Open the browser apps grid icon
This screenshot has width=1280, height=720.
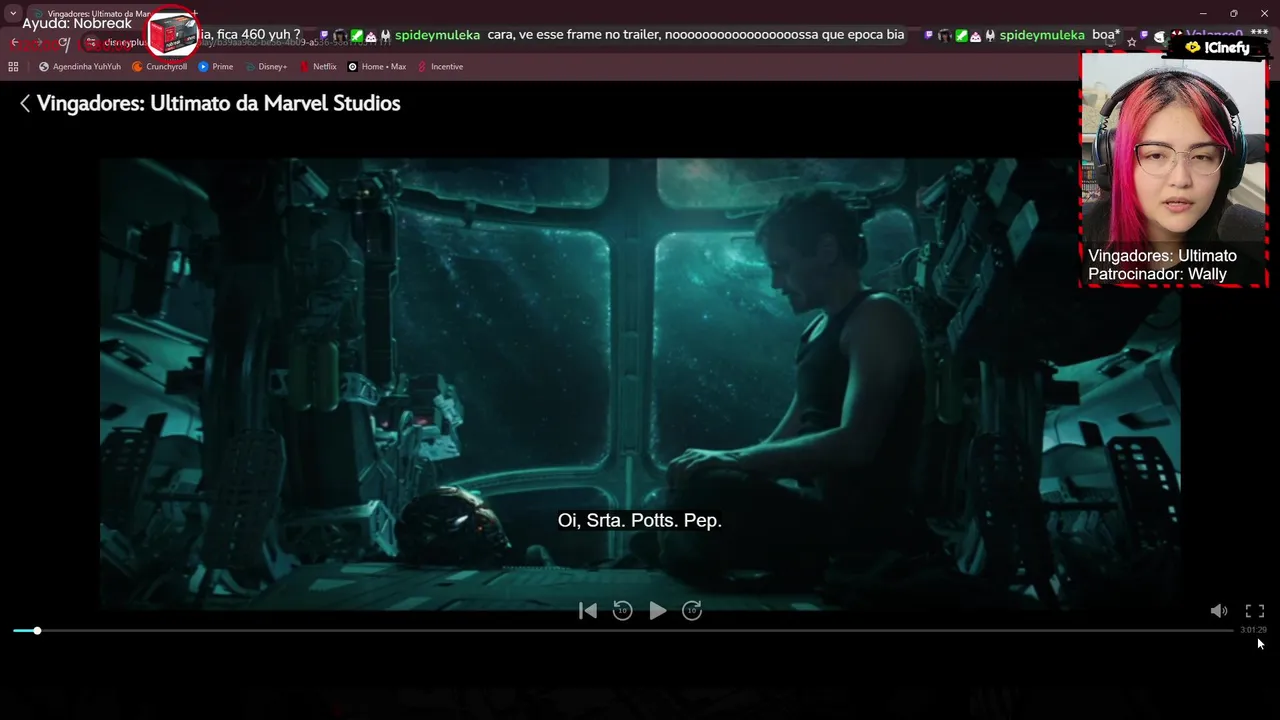(13, 67)
